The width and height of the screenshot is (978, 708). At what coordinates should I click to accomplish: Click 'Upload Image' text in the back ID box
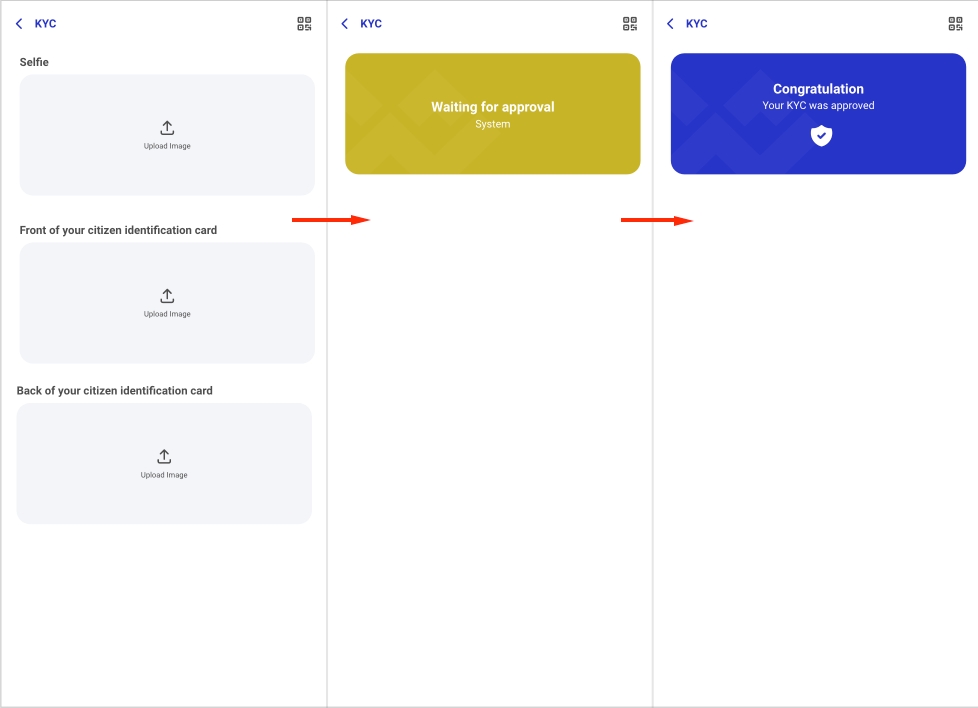click(x=164, y=475)
